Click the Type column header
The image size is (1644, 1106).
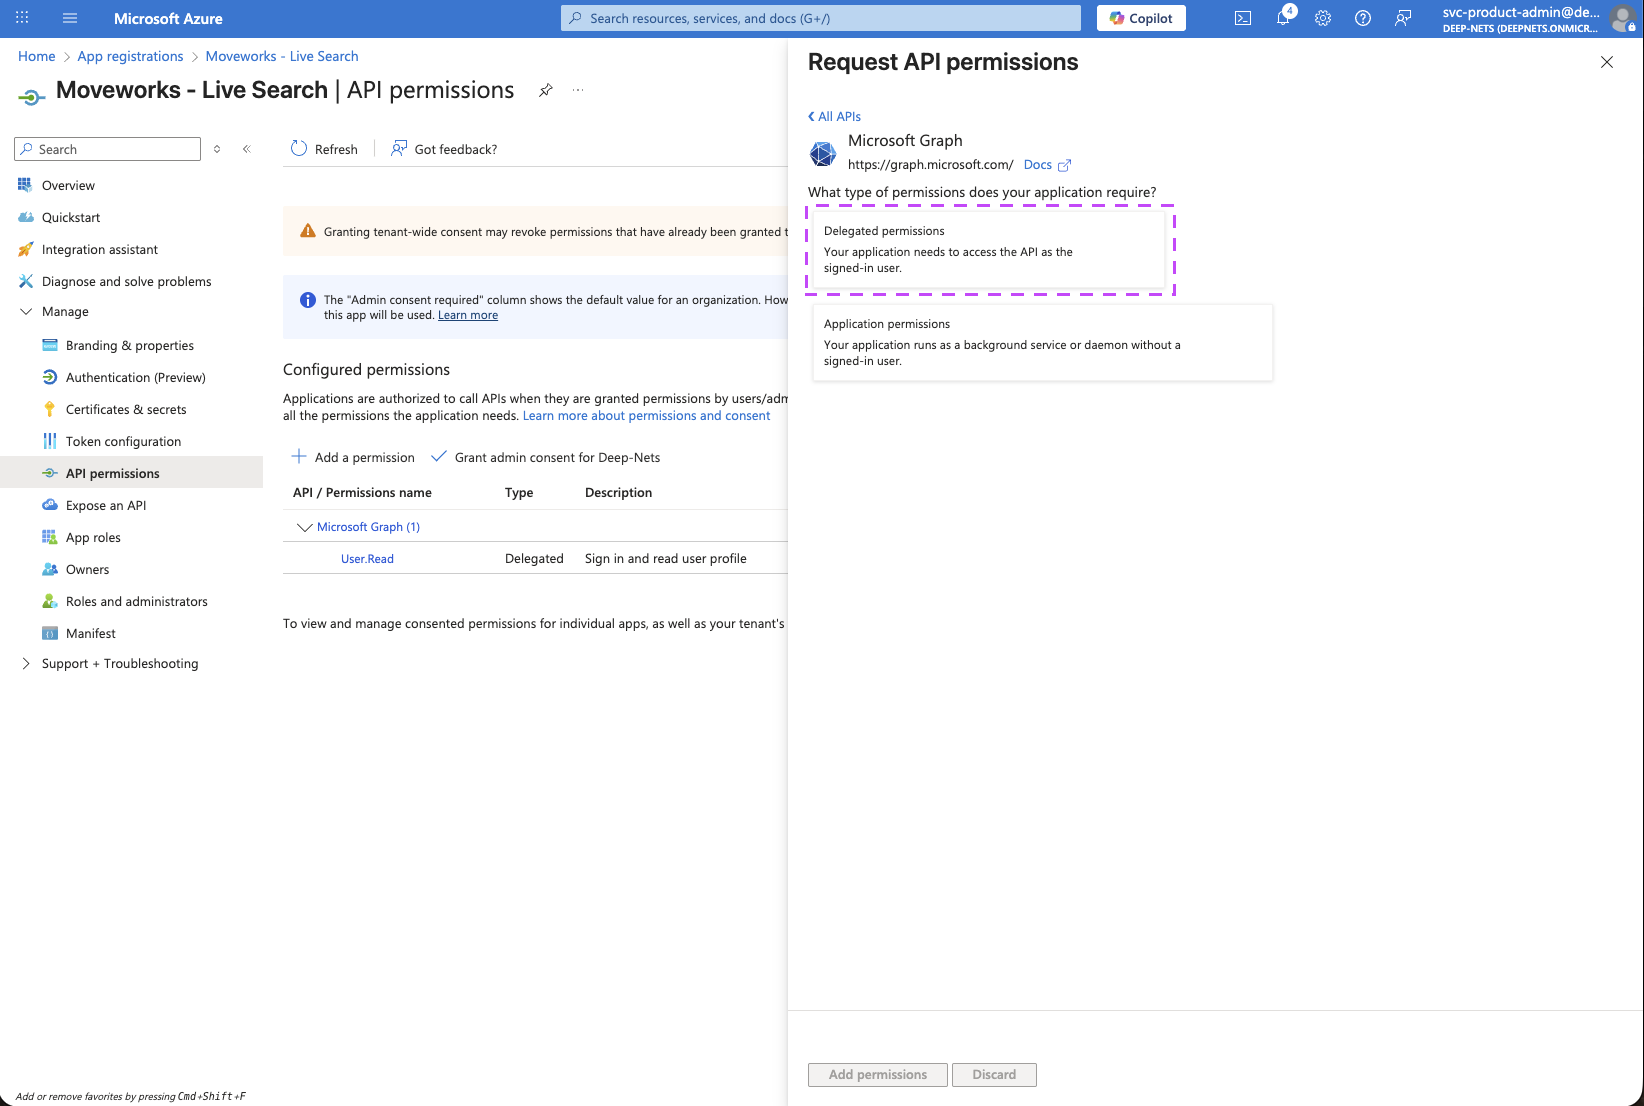[519, 493]
